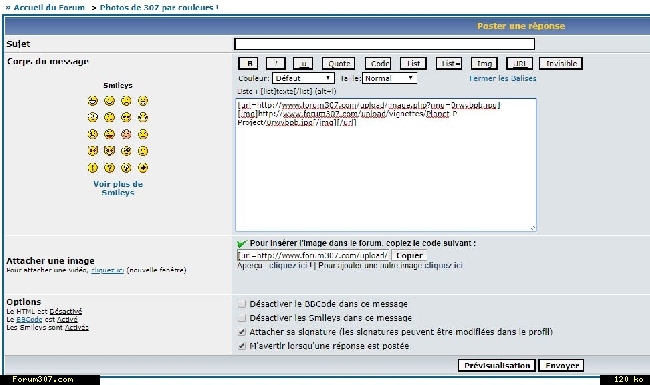Viewport: 650px width, 385px height.
Task: Insert the sunglasses cool smiley
Action: pyautogui.click(x=126, y=118)
